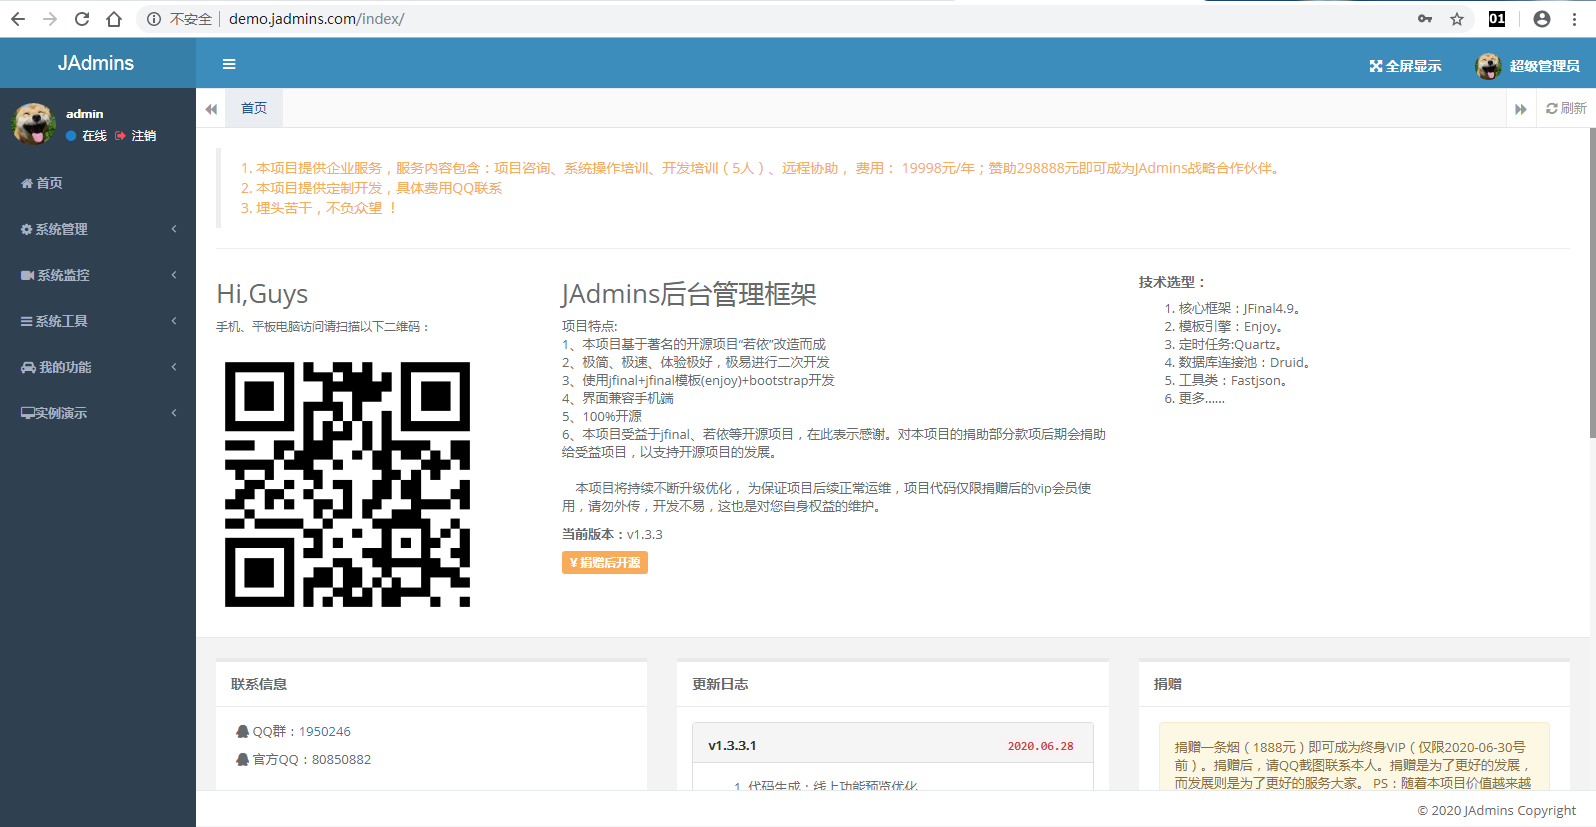Click the browser back arrow
Image resolution: width=1596 pixels, height=827 pixels.
[x=18, y=19]
